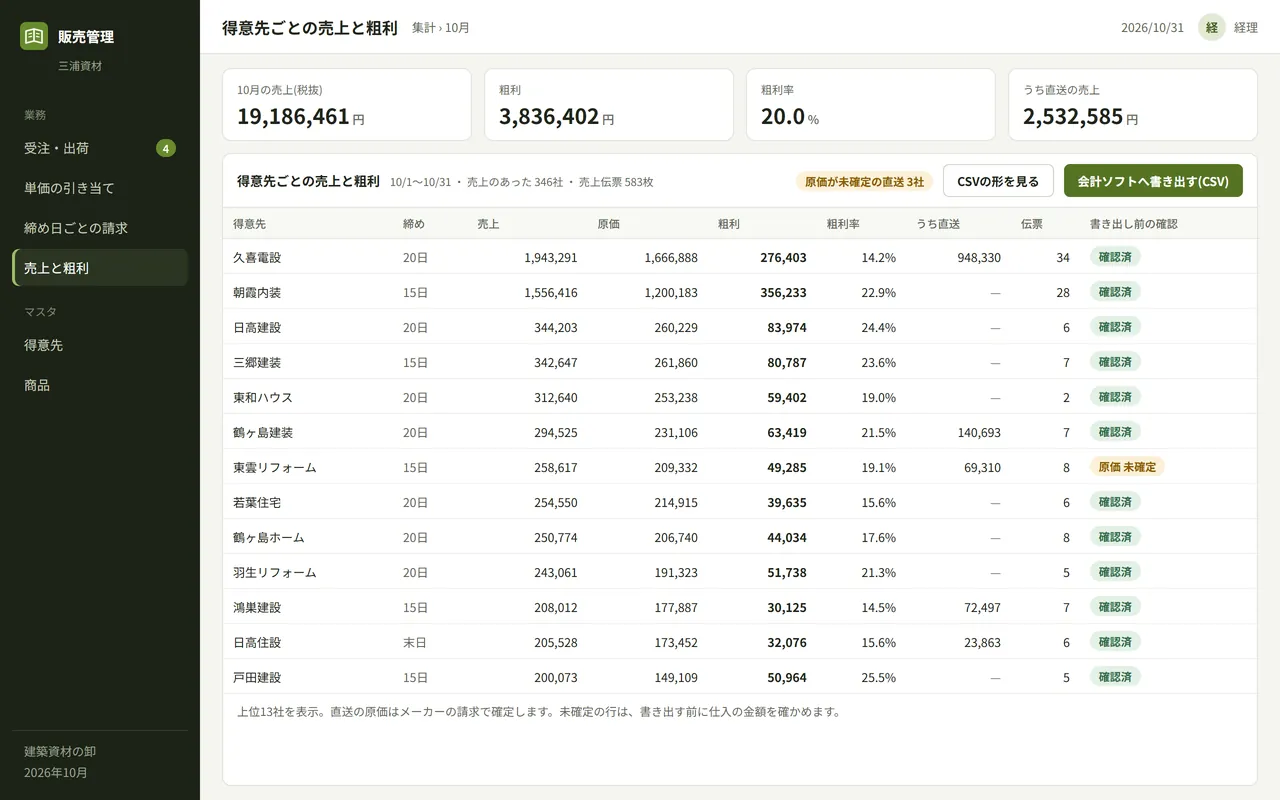Click the 売上 column header
This screenshot has width=1280, height=800.
click(x=488, y=224)
